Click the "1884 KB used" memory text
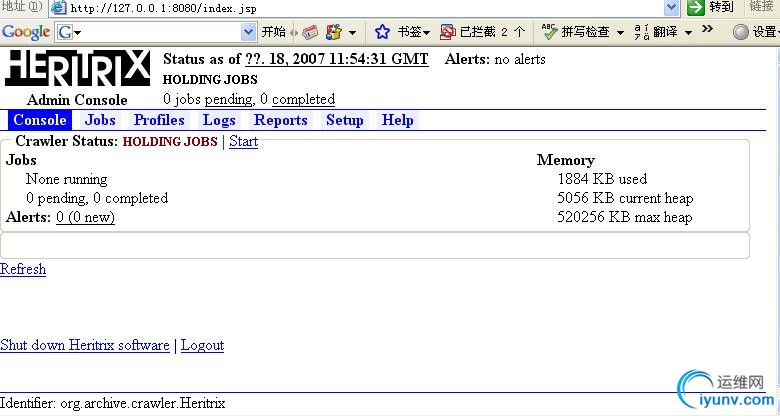Image resolution: width=780 pixels, height=416 pixels. click(x=602, y=179)
